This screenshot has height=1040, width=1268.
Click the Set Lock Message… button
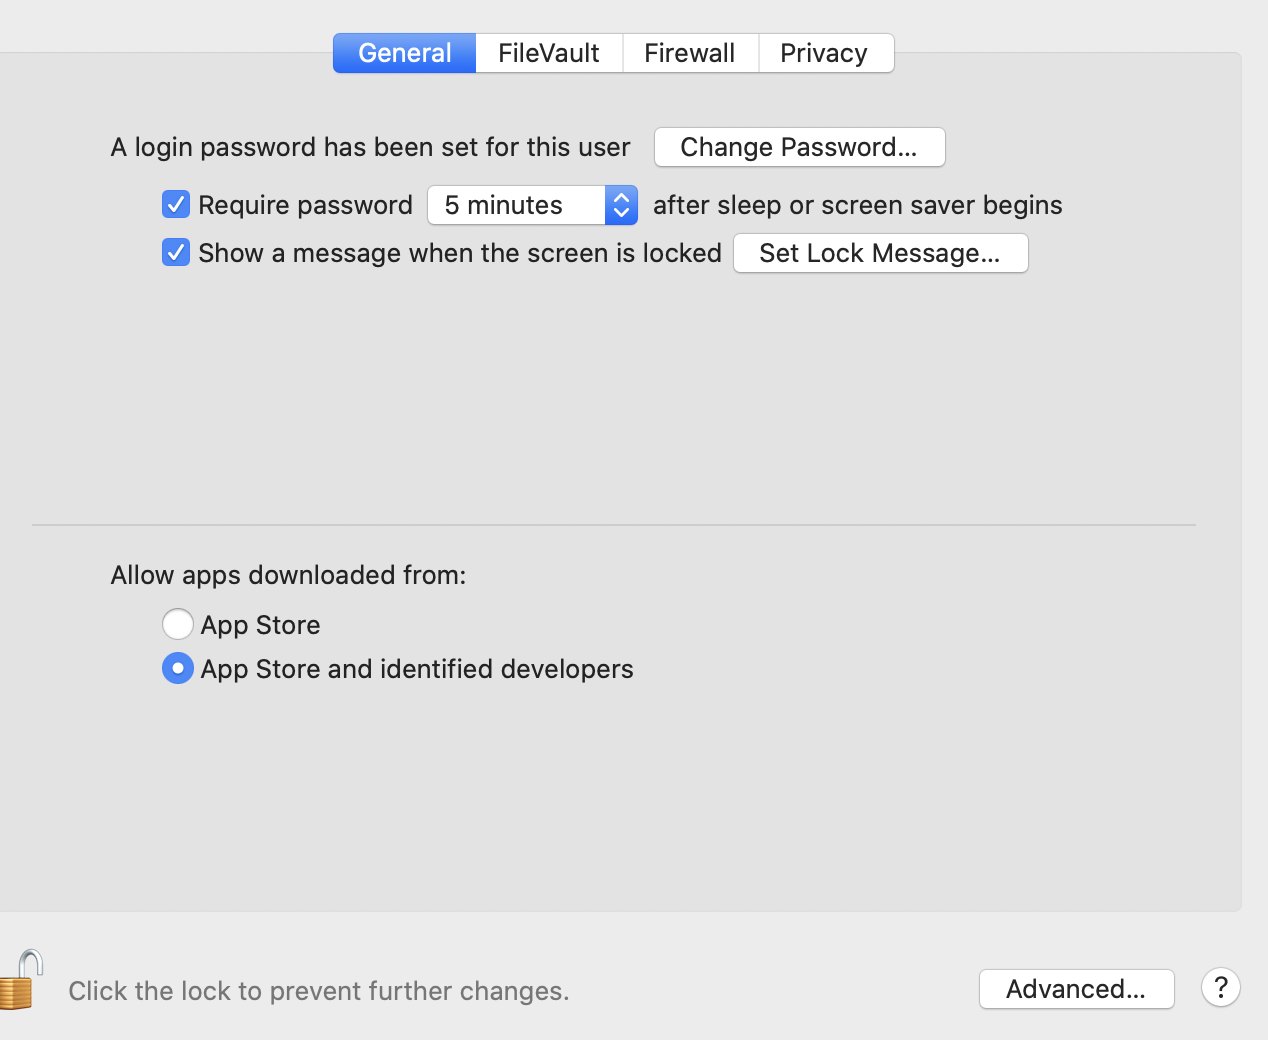(x=880, y=253)
